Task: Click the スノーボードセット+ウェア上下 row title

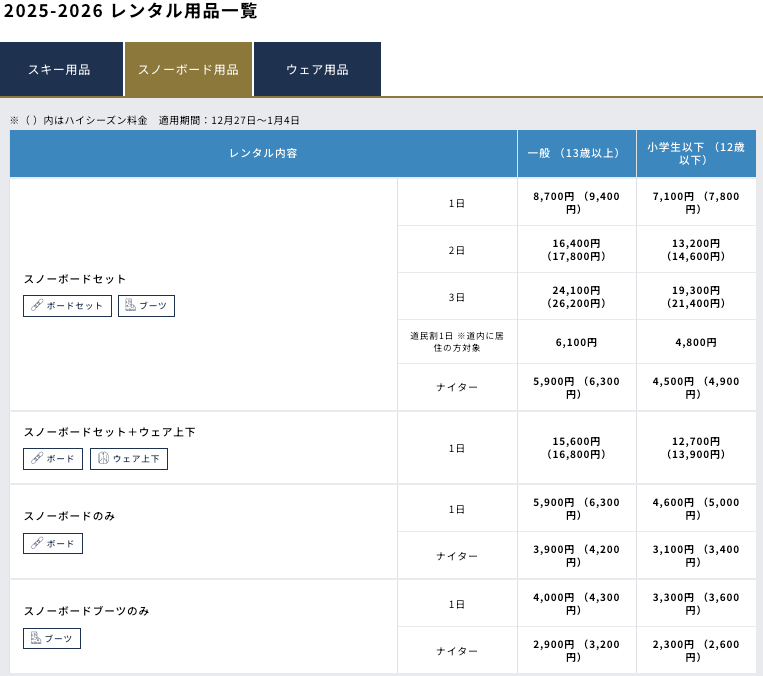Action: (109, 432)
